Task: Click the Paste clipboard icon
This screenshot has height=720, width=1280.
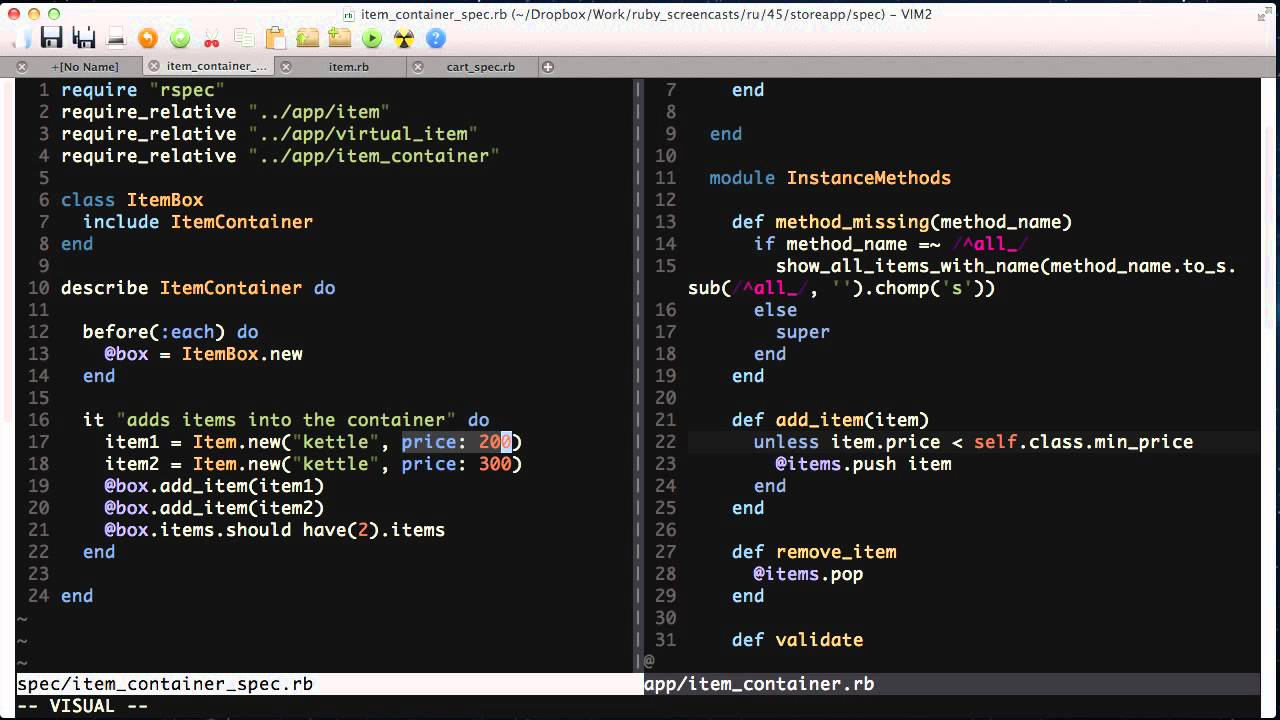Action: (x=276, y=38)
